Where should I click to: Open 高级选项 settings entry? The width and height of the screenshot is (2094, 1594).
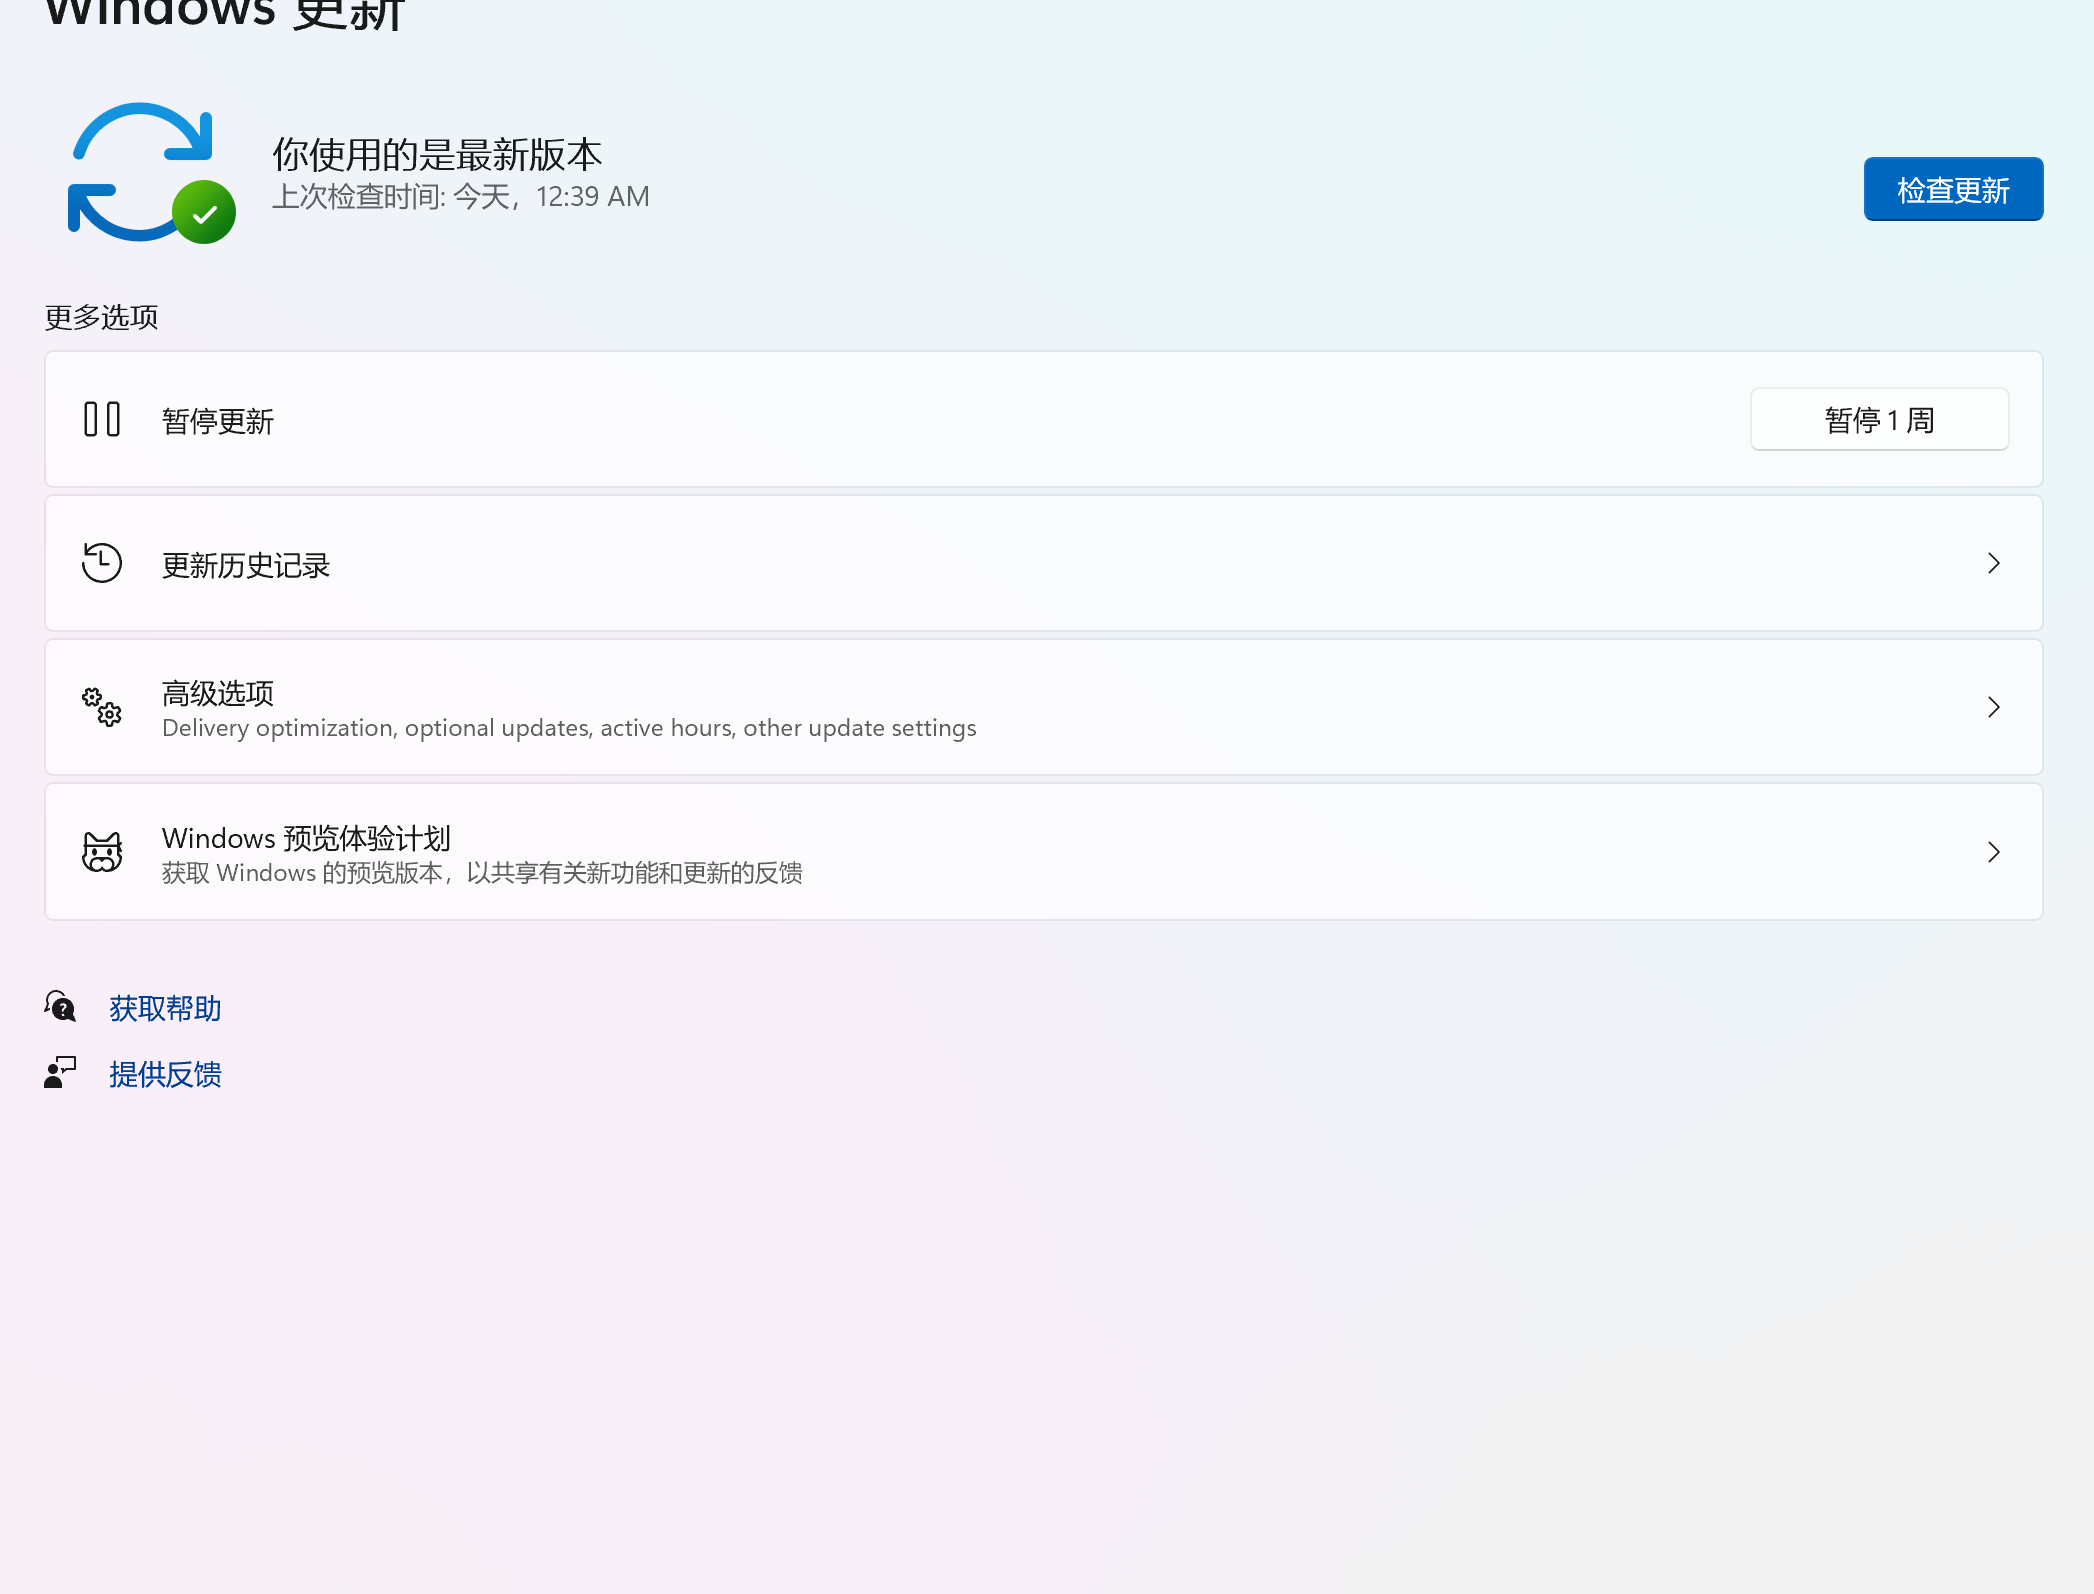click(218, 693)
